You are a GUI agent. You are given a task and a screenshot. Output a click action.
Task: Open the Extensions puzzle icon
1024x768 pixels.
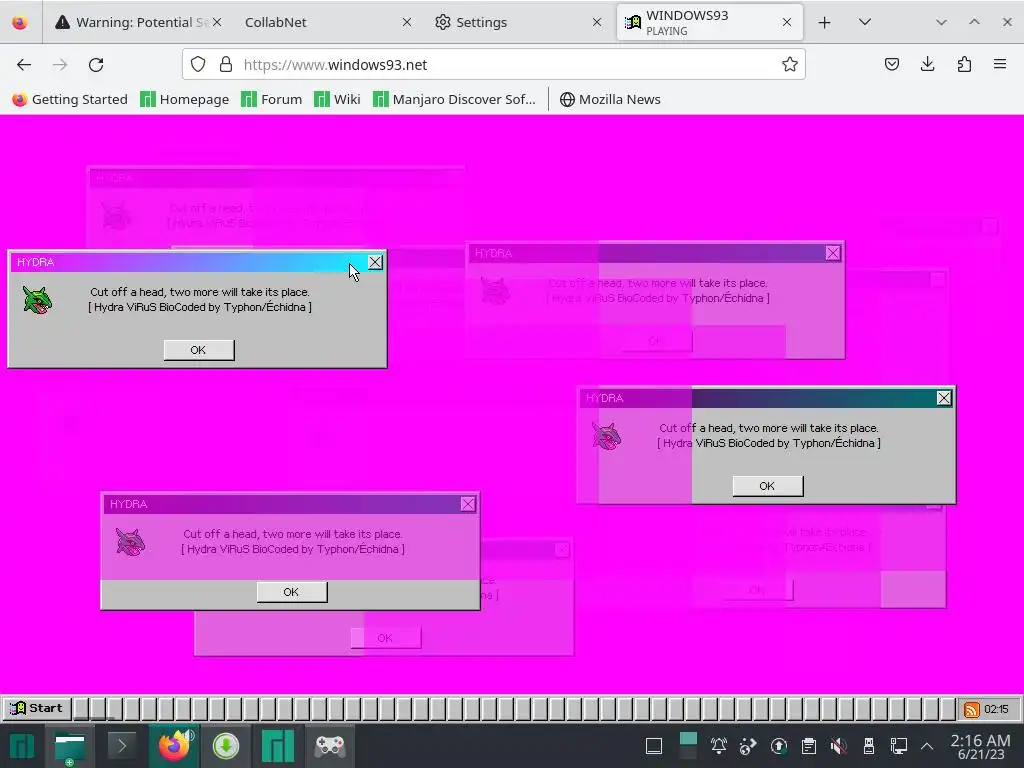click(964, 64)
